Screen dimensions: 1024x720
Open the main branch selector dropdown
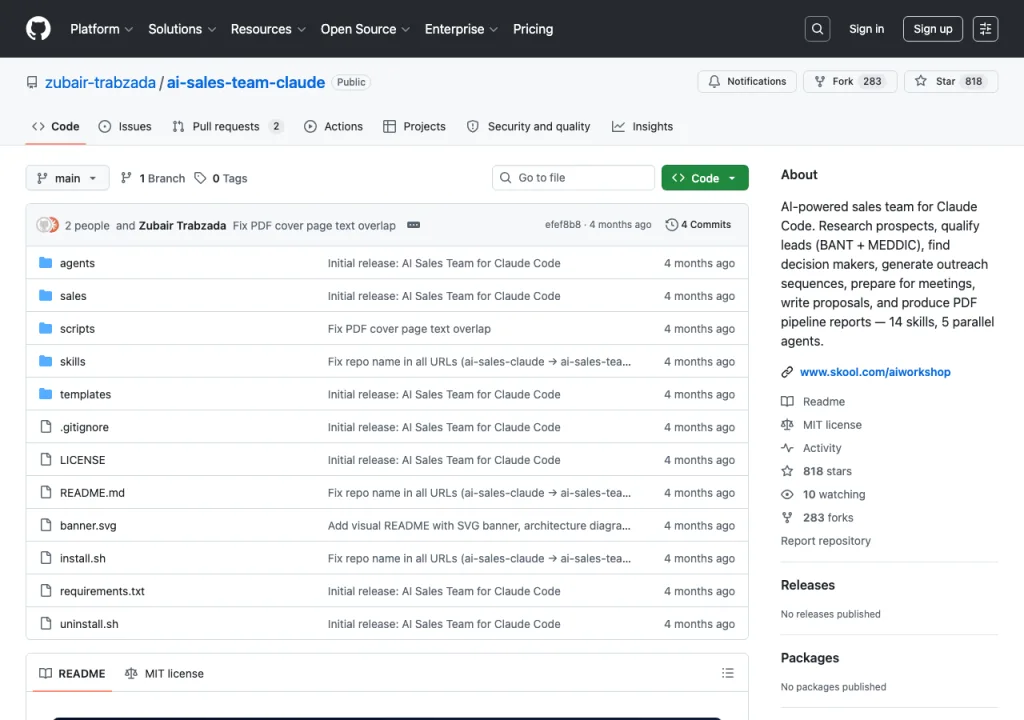67,178
